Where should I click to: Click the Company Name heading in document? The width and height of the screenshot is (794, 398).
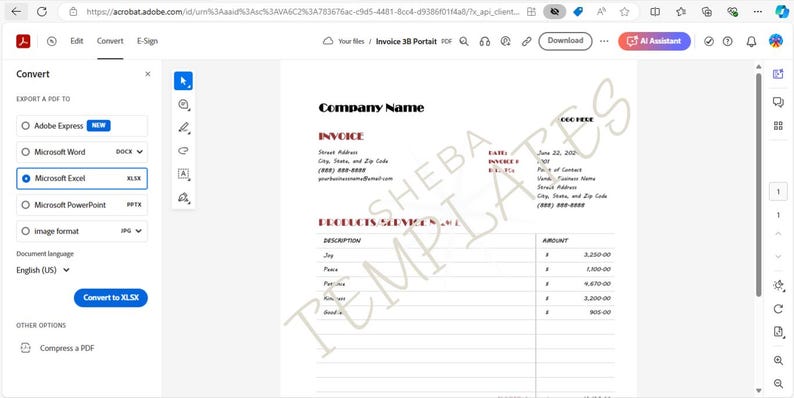click(371, 108)
